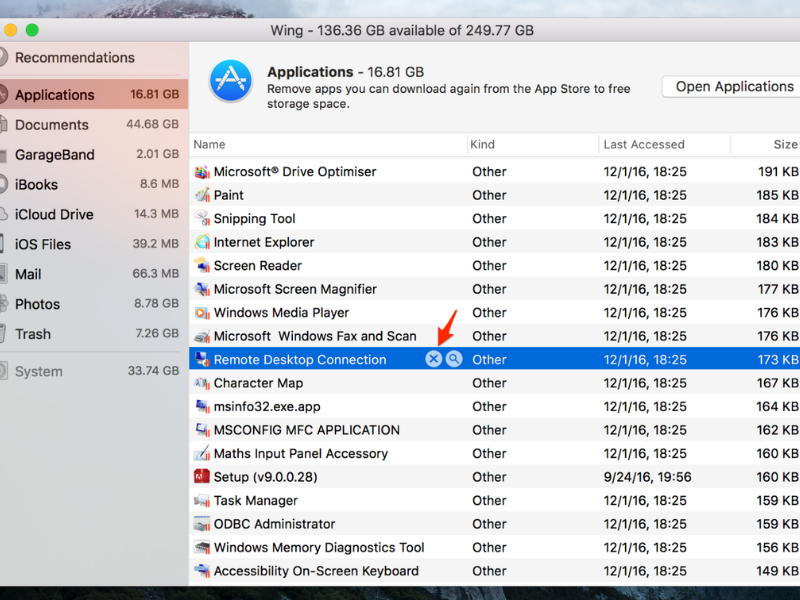Click the Paint app icon

(x=202, y=195)
